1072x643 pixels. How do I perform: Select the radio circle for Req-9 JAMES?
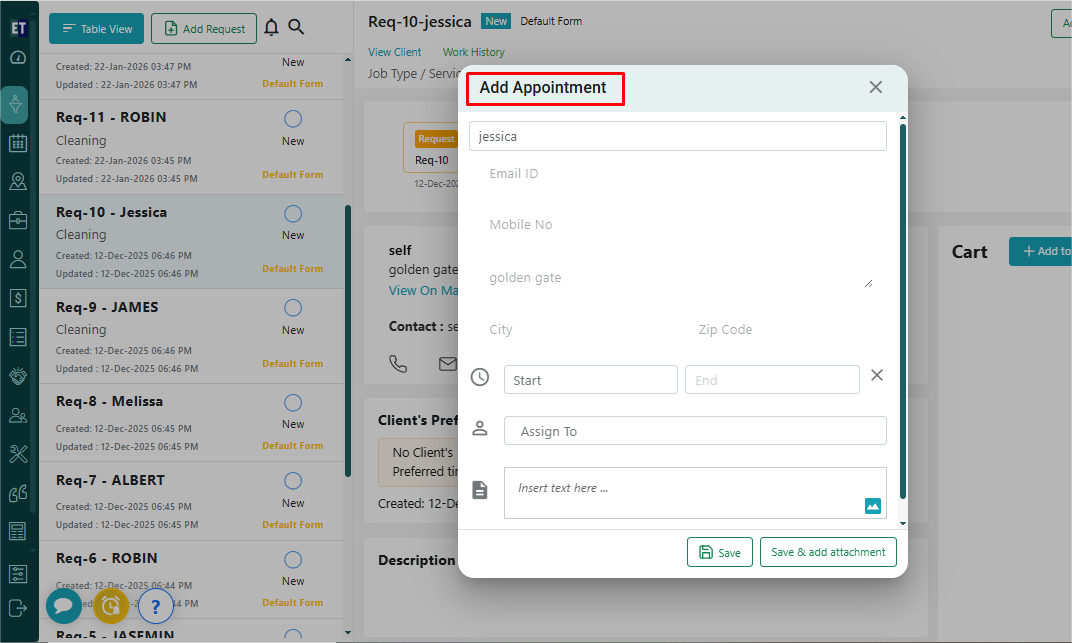(x=293, y=308)
